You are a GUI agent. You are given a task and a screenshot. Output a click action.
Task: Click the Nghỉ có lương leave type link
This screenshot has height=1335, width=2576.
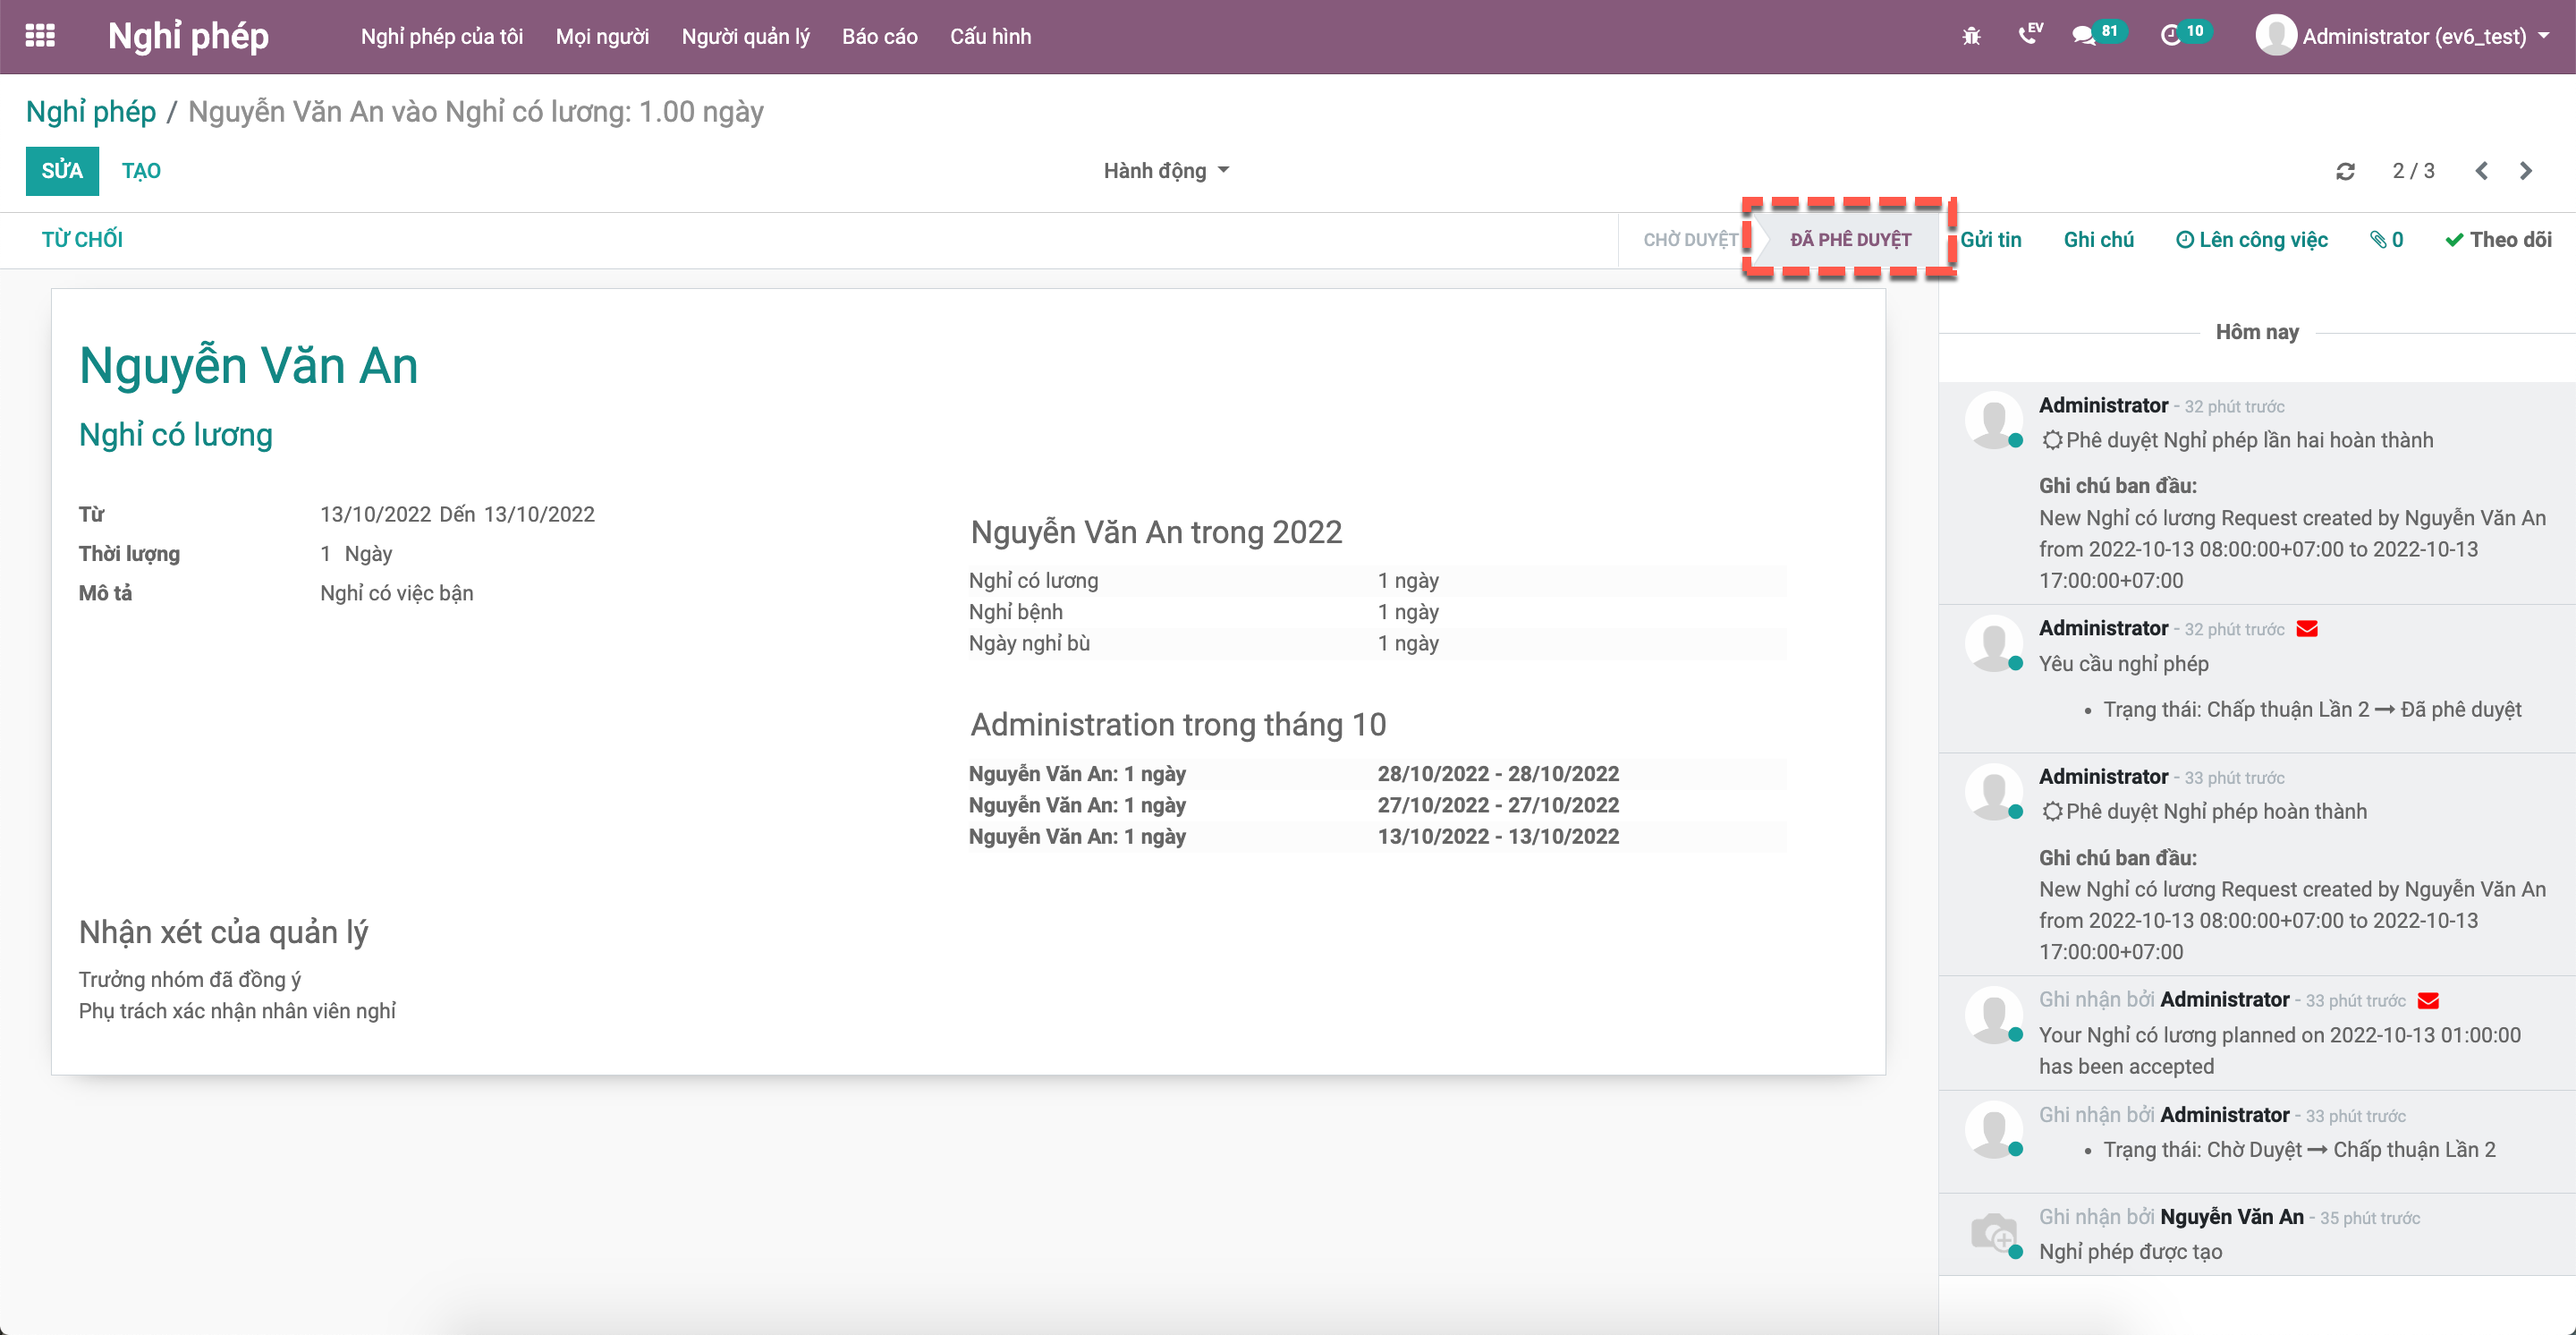176,435
